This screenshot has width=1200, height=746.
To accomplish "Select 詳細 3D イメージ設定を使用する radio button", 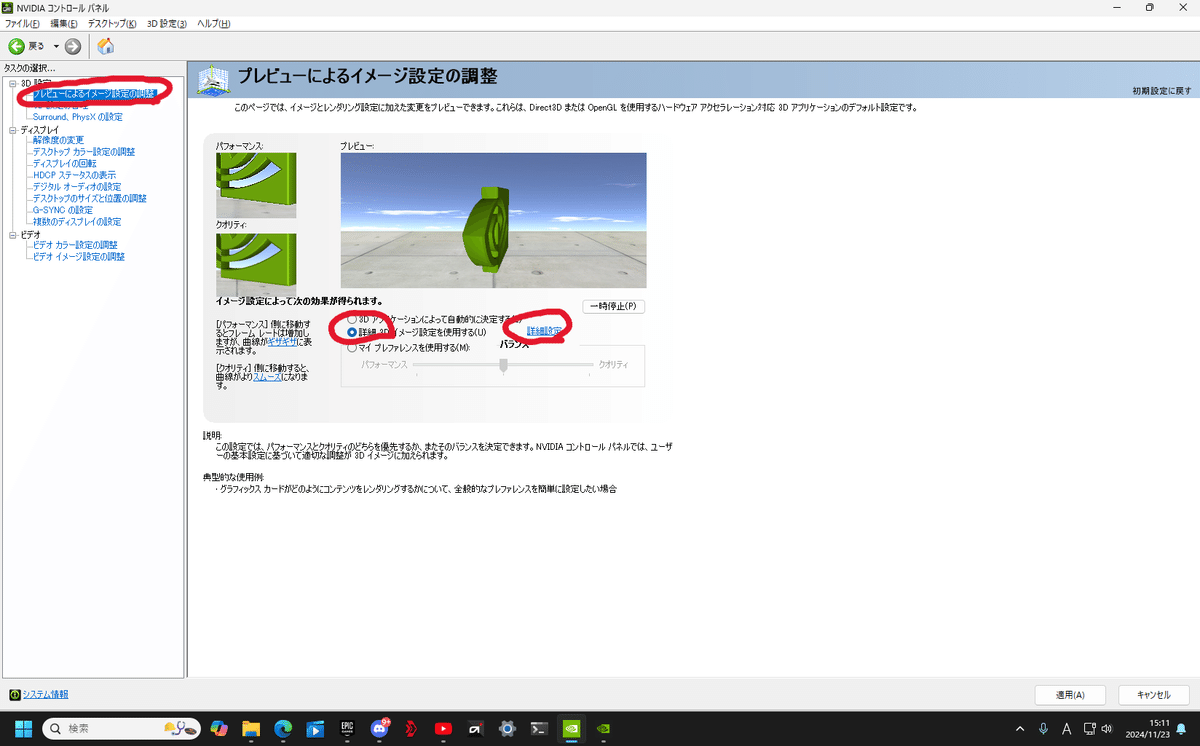I will pos(351,332).
